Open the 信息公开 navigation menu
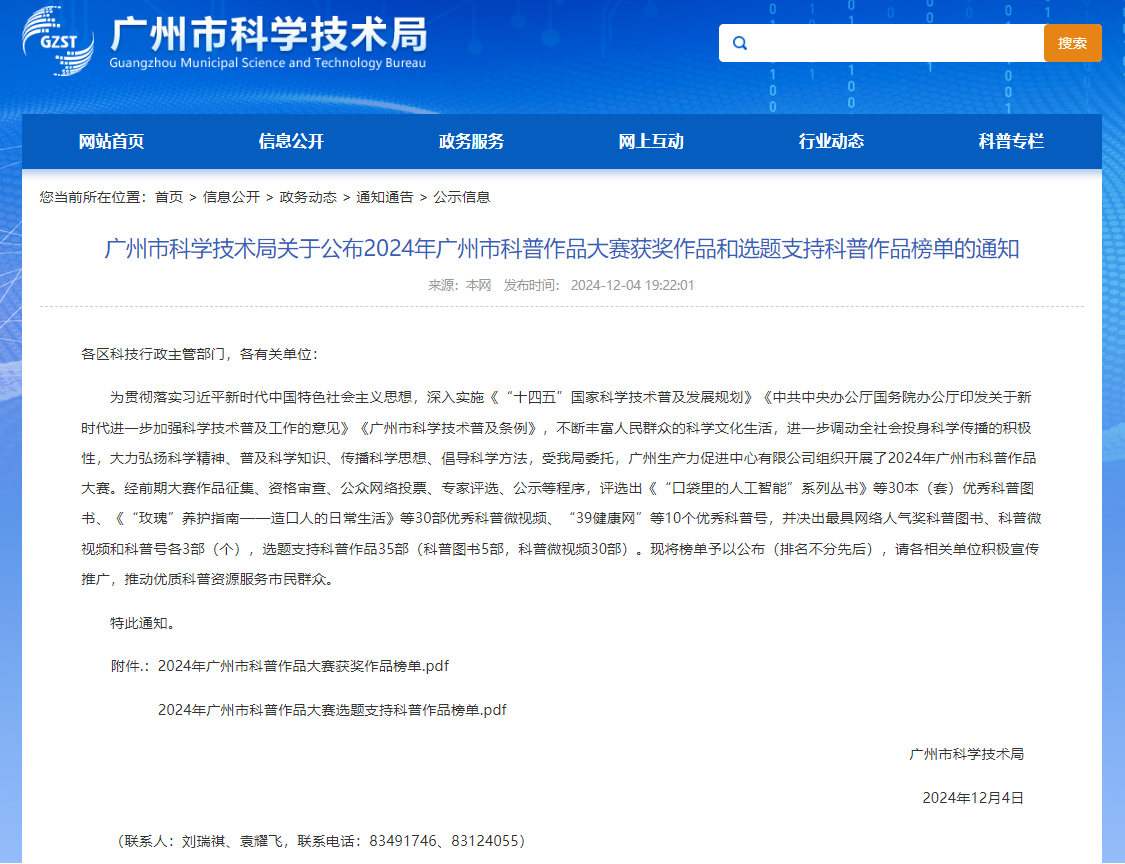 [291, 141]
